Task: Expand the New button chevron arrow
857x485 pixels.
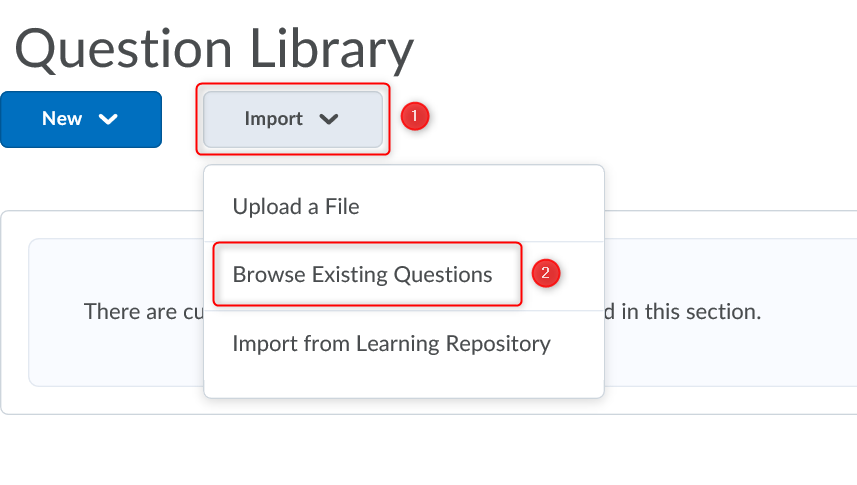Action: pos(108,119)
